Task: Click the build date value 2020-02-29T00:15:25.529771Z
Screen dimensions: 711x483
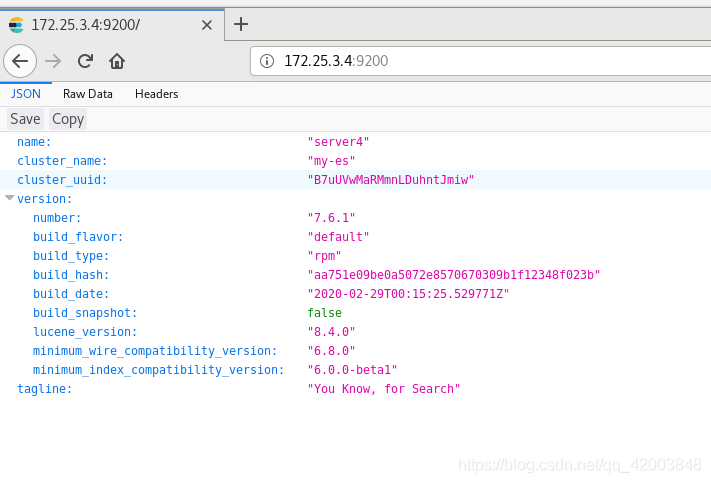Action: point(409,294)
